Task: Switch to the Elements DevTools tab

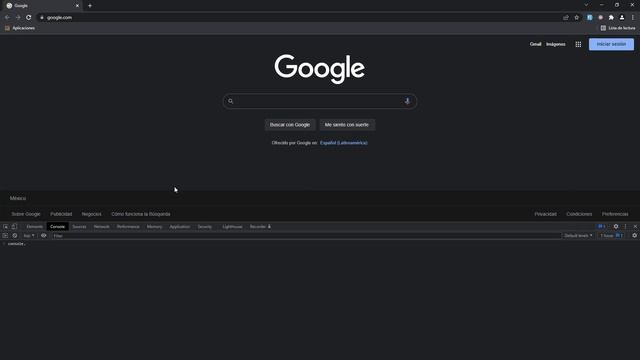Action: (35, 227)
